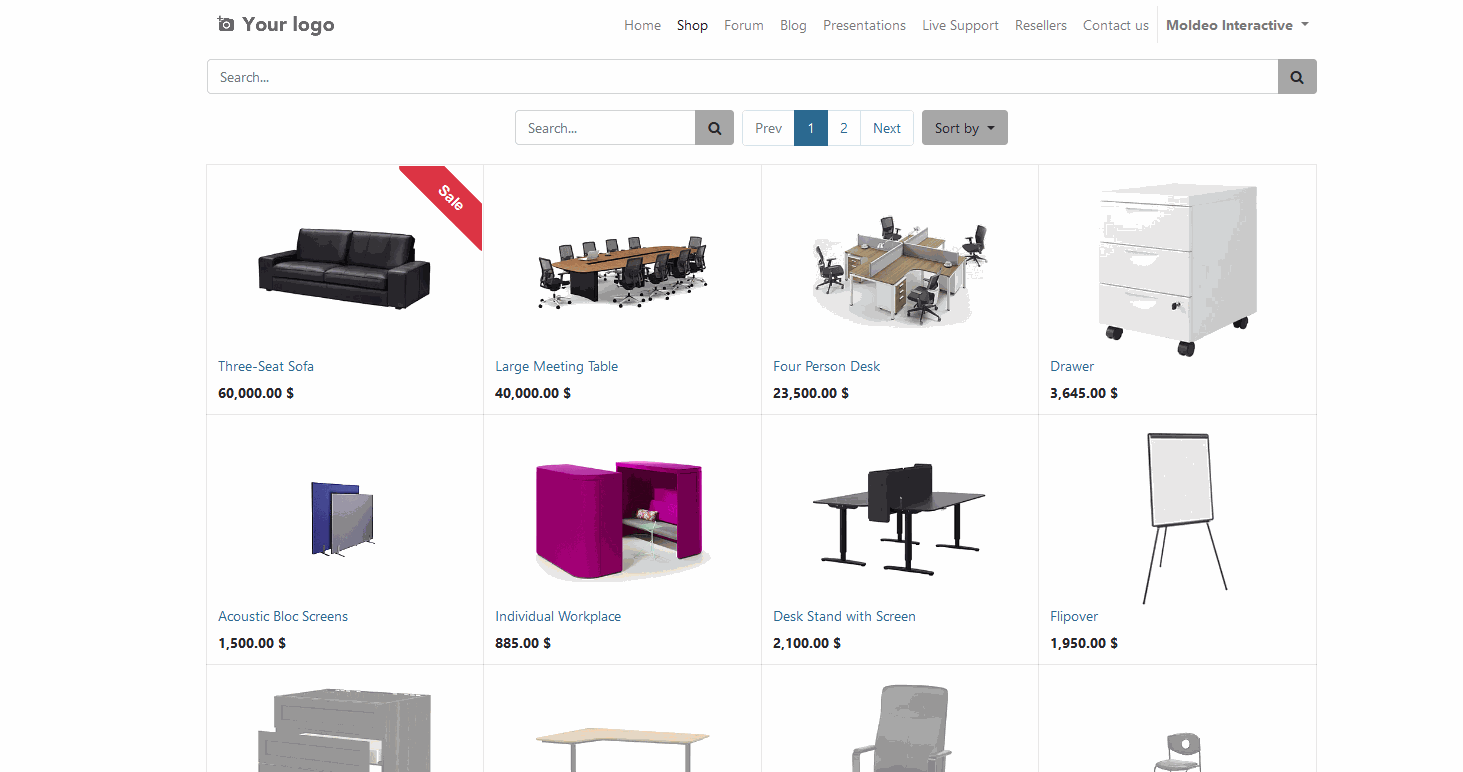Open the Four Person Desk link

[826, 366]
